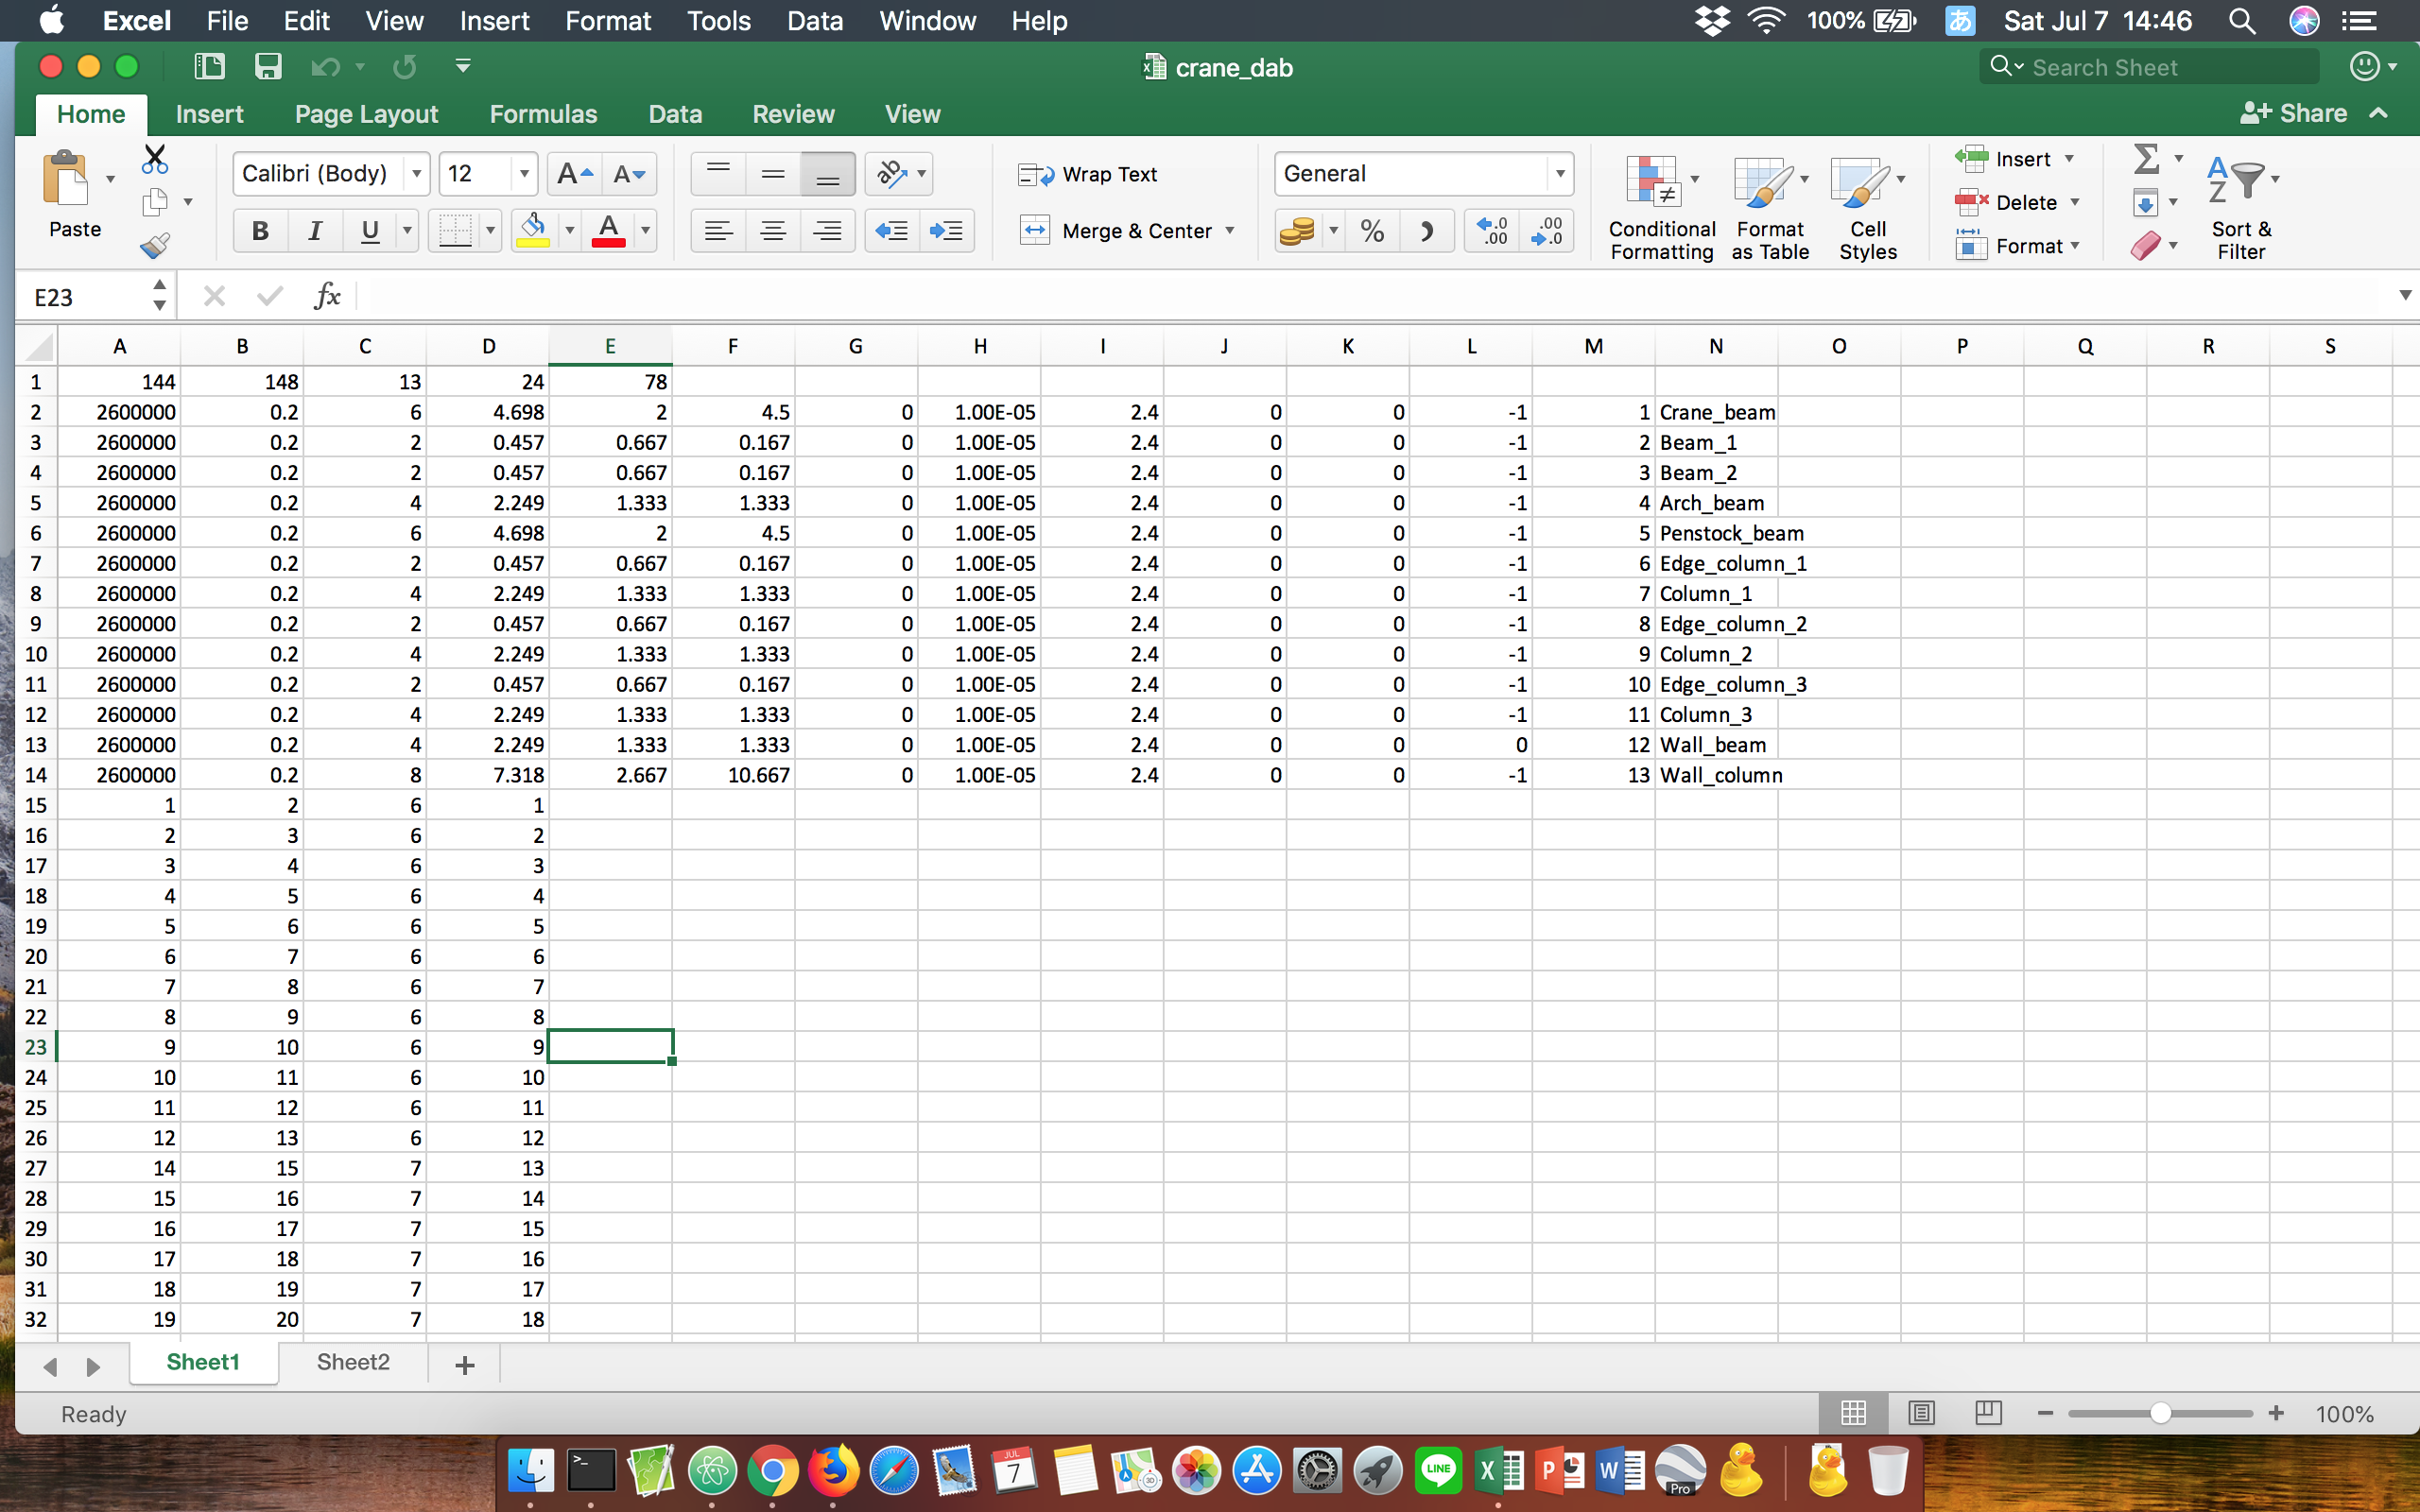Viewport: 2420px width, 1512px height.
Task: Open the font color dropdown arrow
Action: (x=646, y=231)
